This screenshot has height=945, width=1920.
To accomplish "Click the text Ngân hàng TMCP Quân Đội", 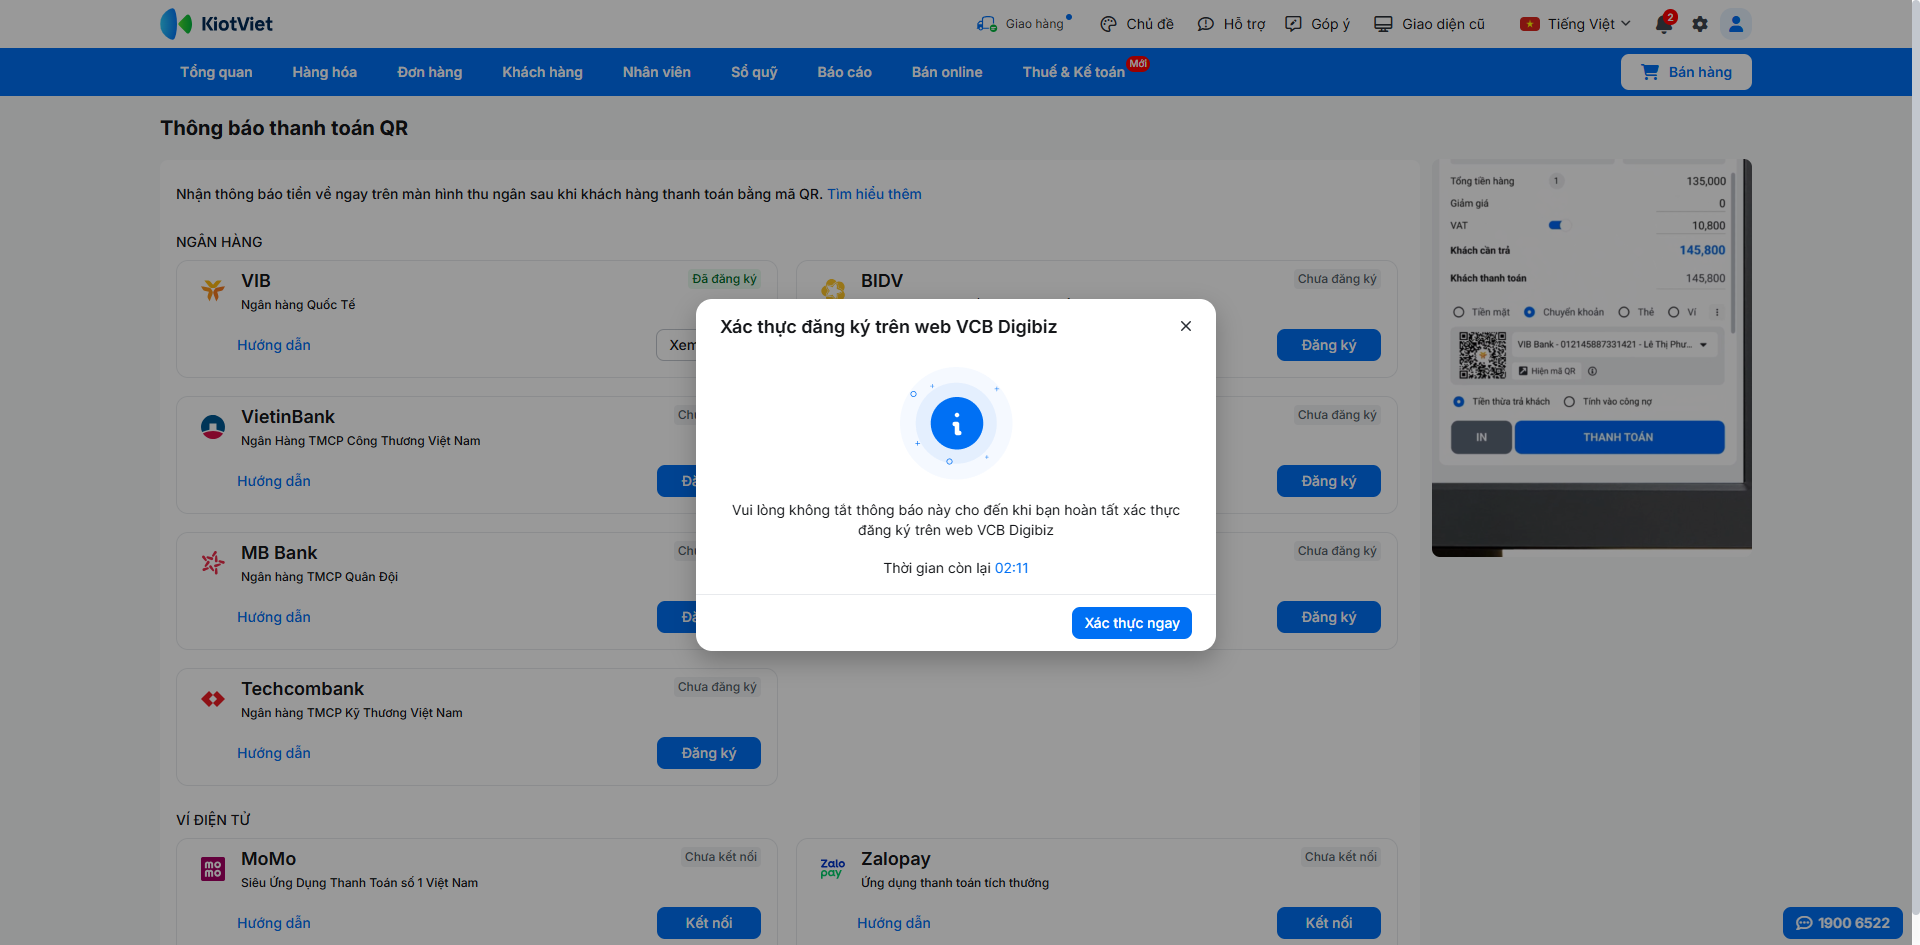I will coord(320,577).
